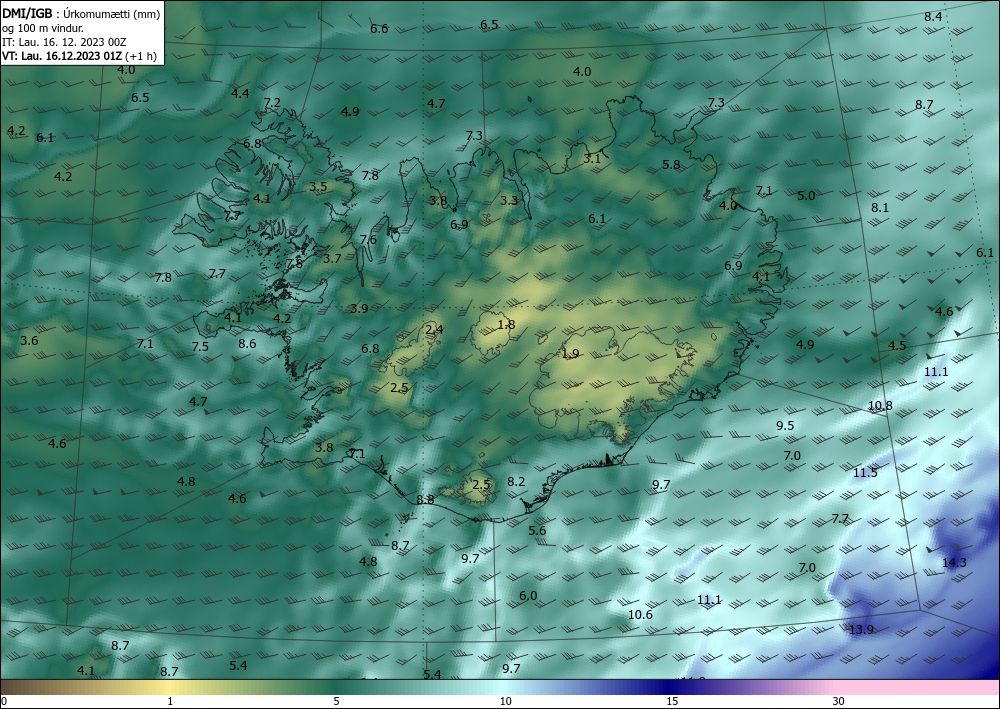Image resolution: width=1000 pixels, height=709 pixels.
Task: Select the legend tick label 1
Action: (x=170, y=702)
